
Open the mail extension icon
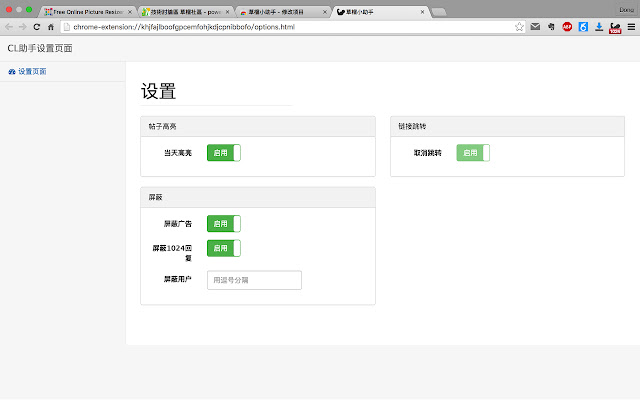pos(535,27)
